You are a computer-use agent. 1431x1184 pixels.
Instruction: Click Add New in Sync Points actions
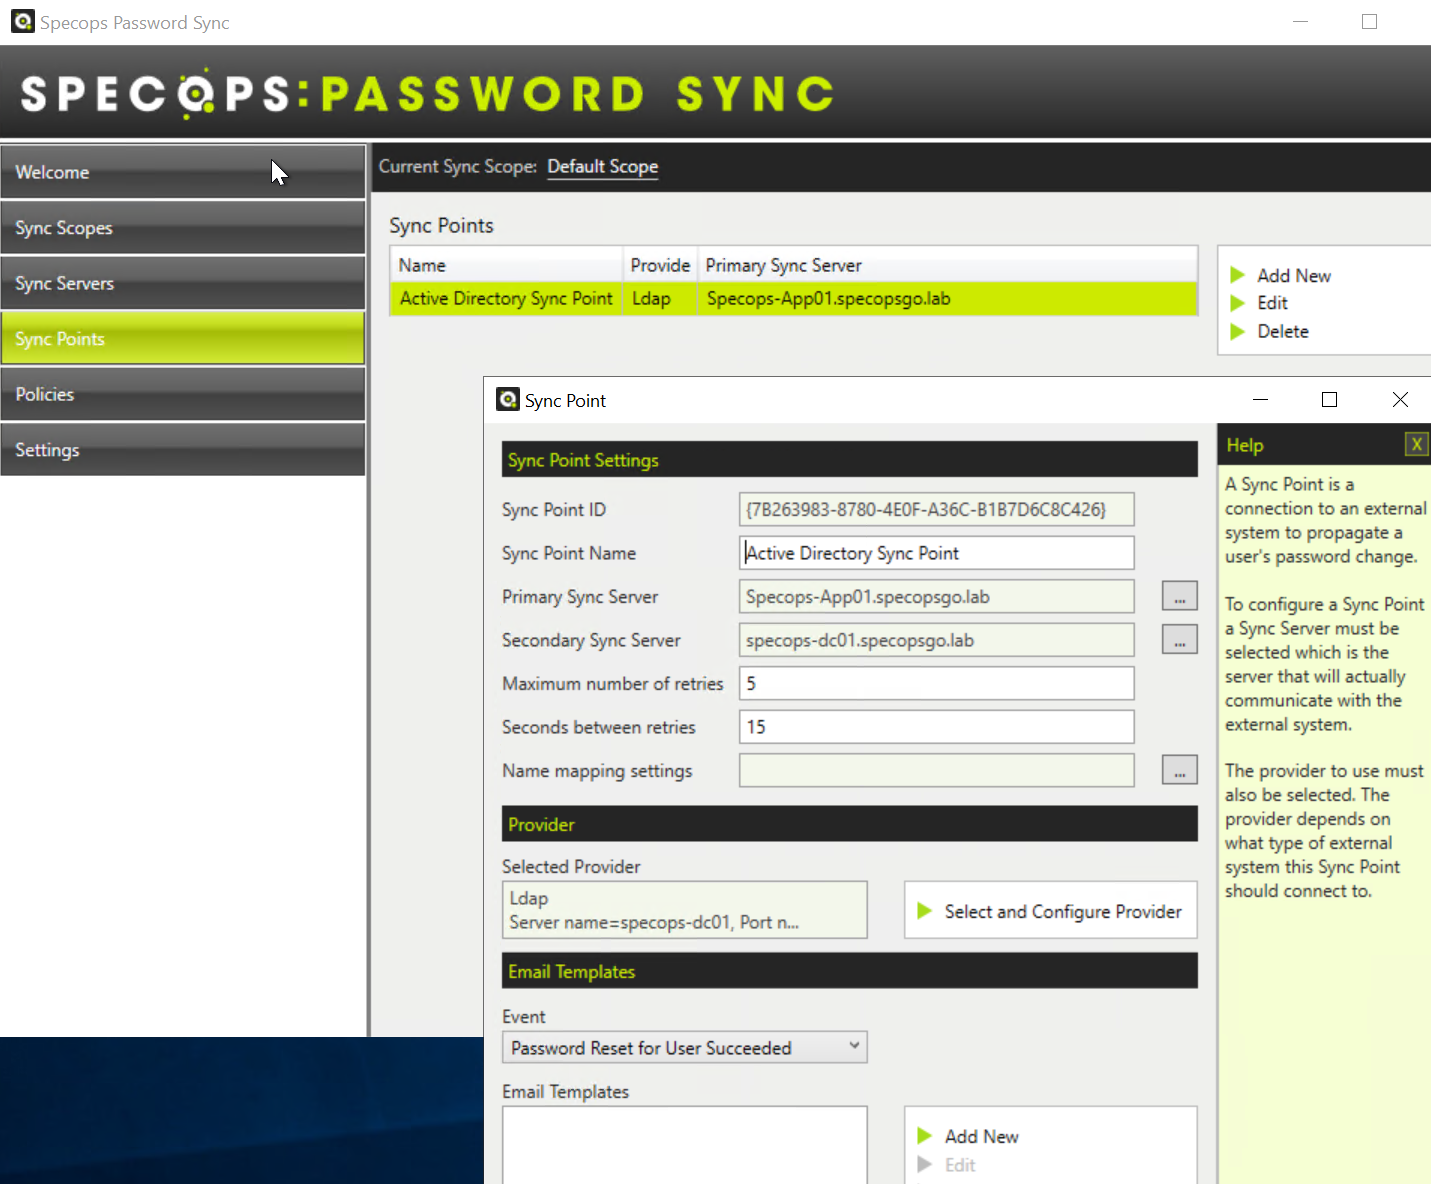1293,276
